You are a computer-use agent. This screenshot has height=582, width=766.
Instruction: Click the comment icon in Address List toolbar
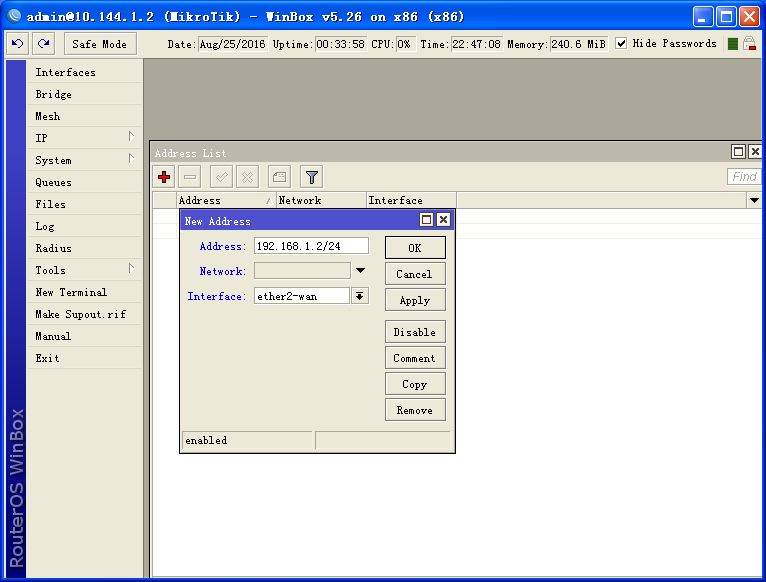click(x=279, y=177)
